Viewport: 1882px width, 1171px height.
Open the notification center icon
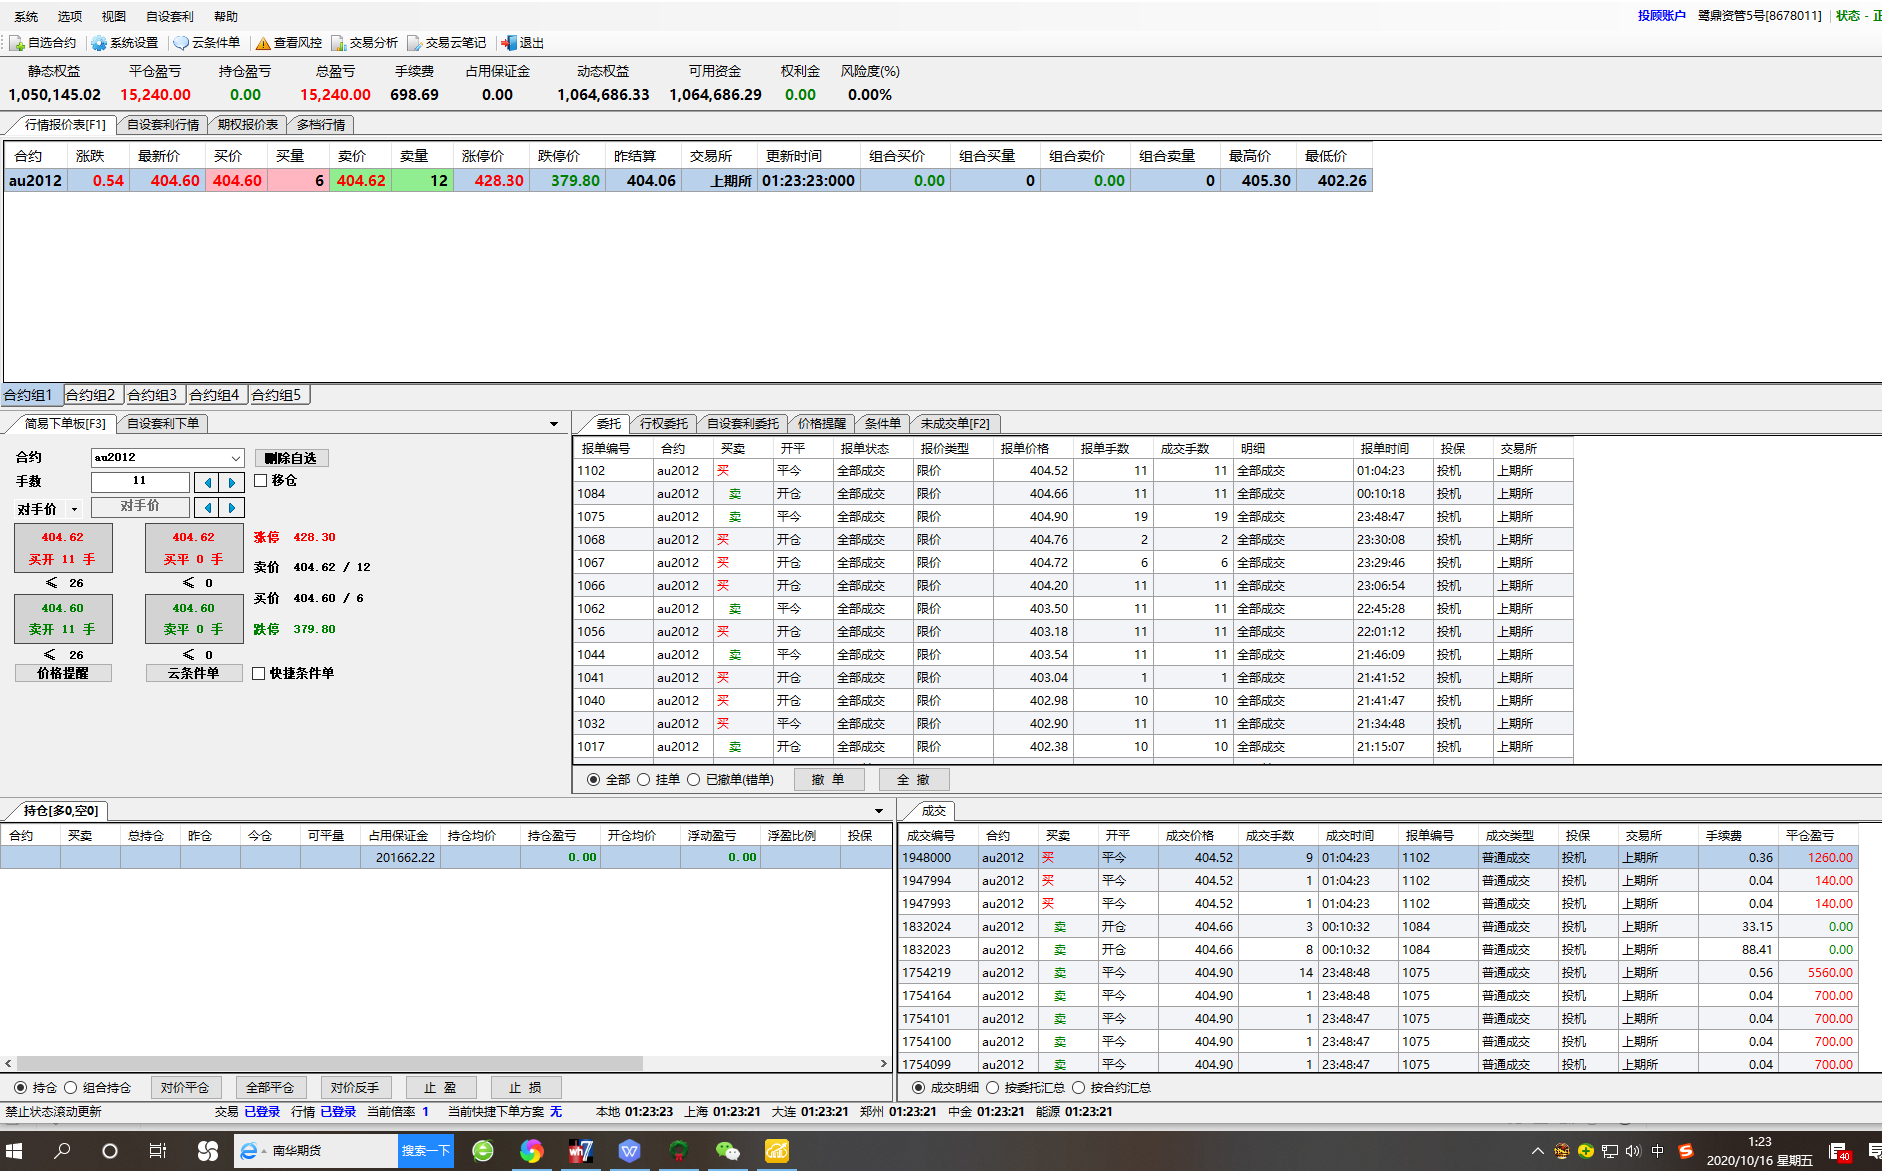coord(1839,1152)
